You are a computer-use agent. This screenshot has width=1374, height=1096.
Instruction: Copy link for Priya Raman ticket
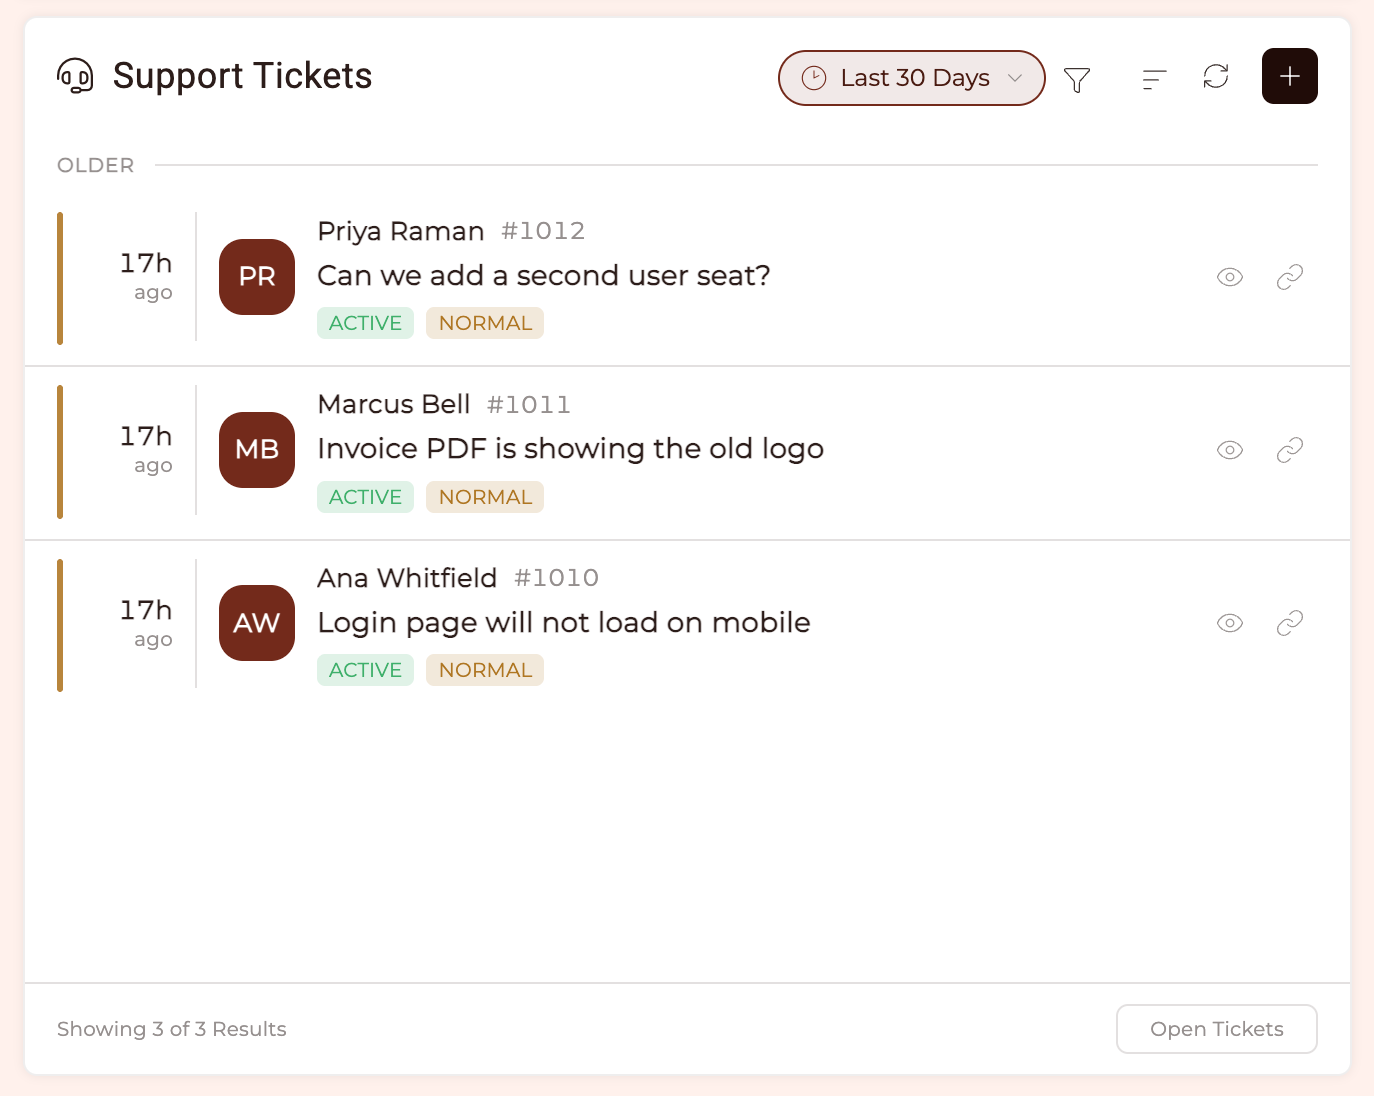tap(1290, 277)
